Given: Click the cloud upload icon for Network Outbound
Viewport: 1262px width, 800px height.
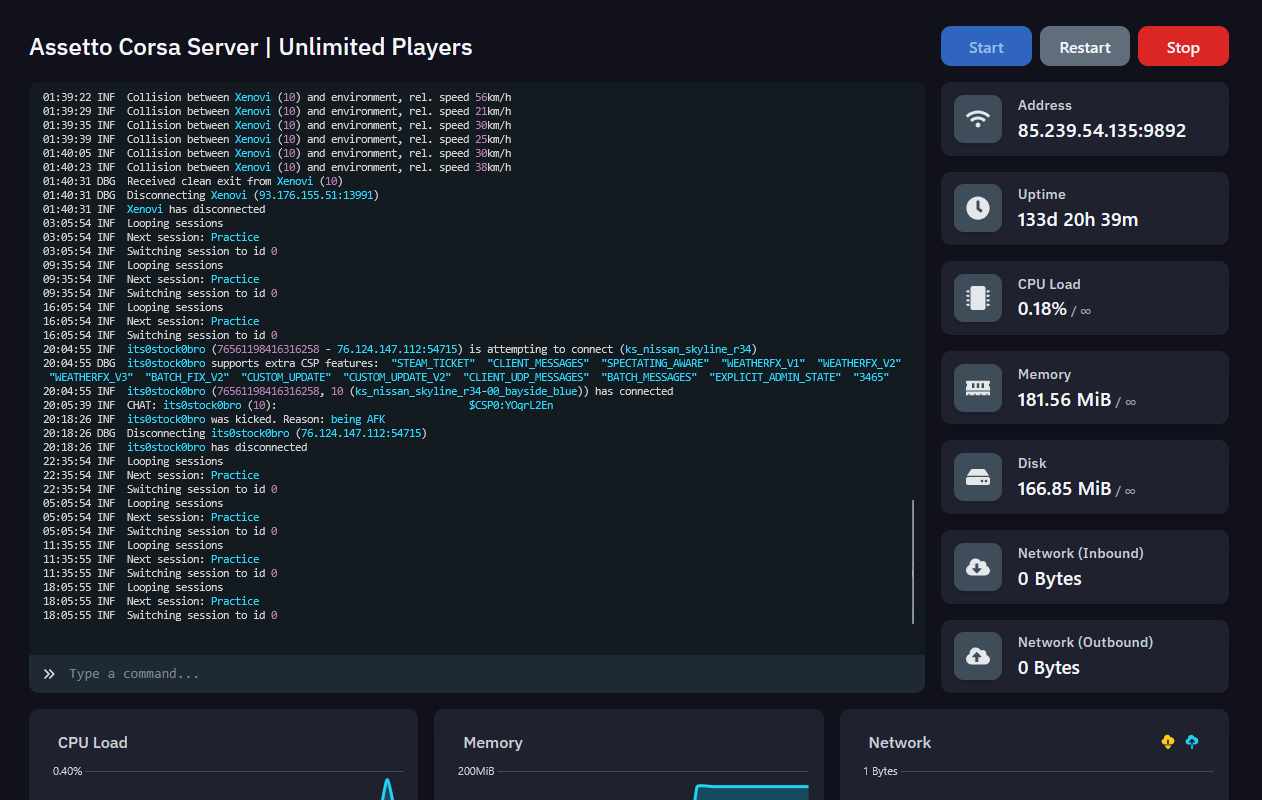Looking at the screenshot, I should tap(978, 656).
